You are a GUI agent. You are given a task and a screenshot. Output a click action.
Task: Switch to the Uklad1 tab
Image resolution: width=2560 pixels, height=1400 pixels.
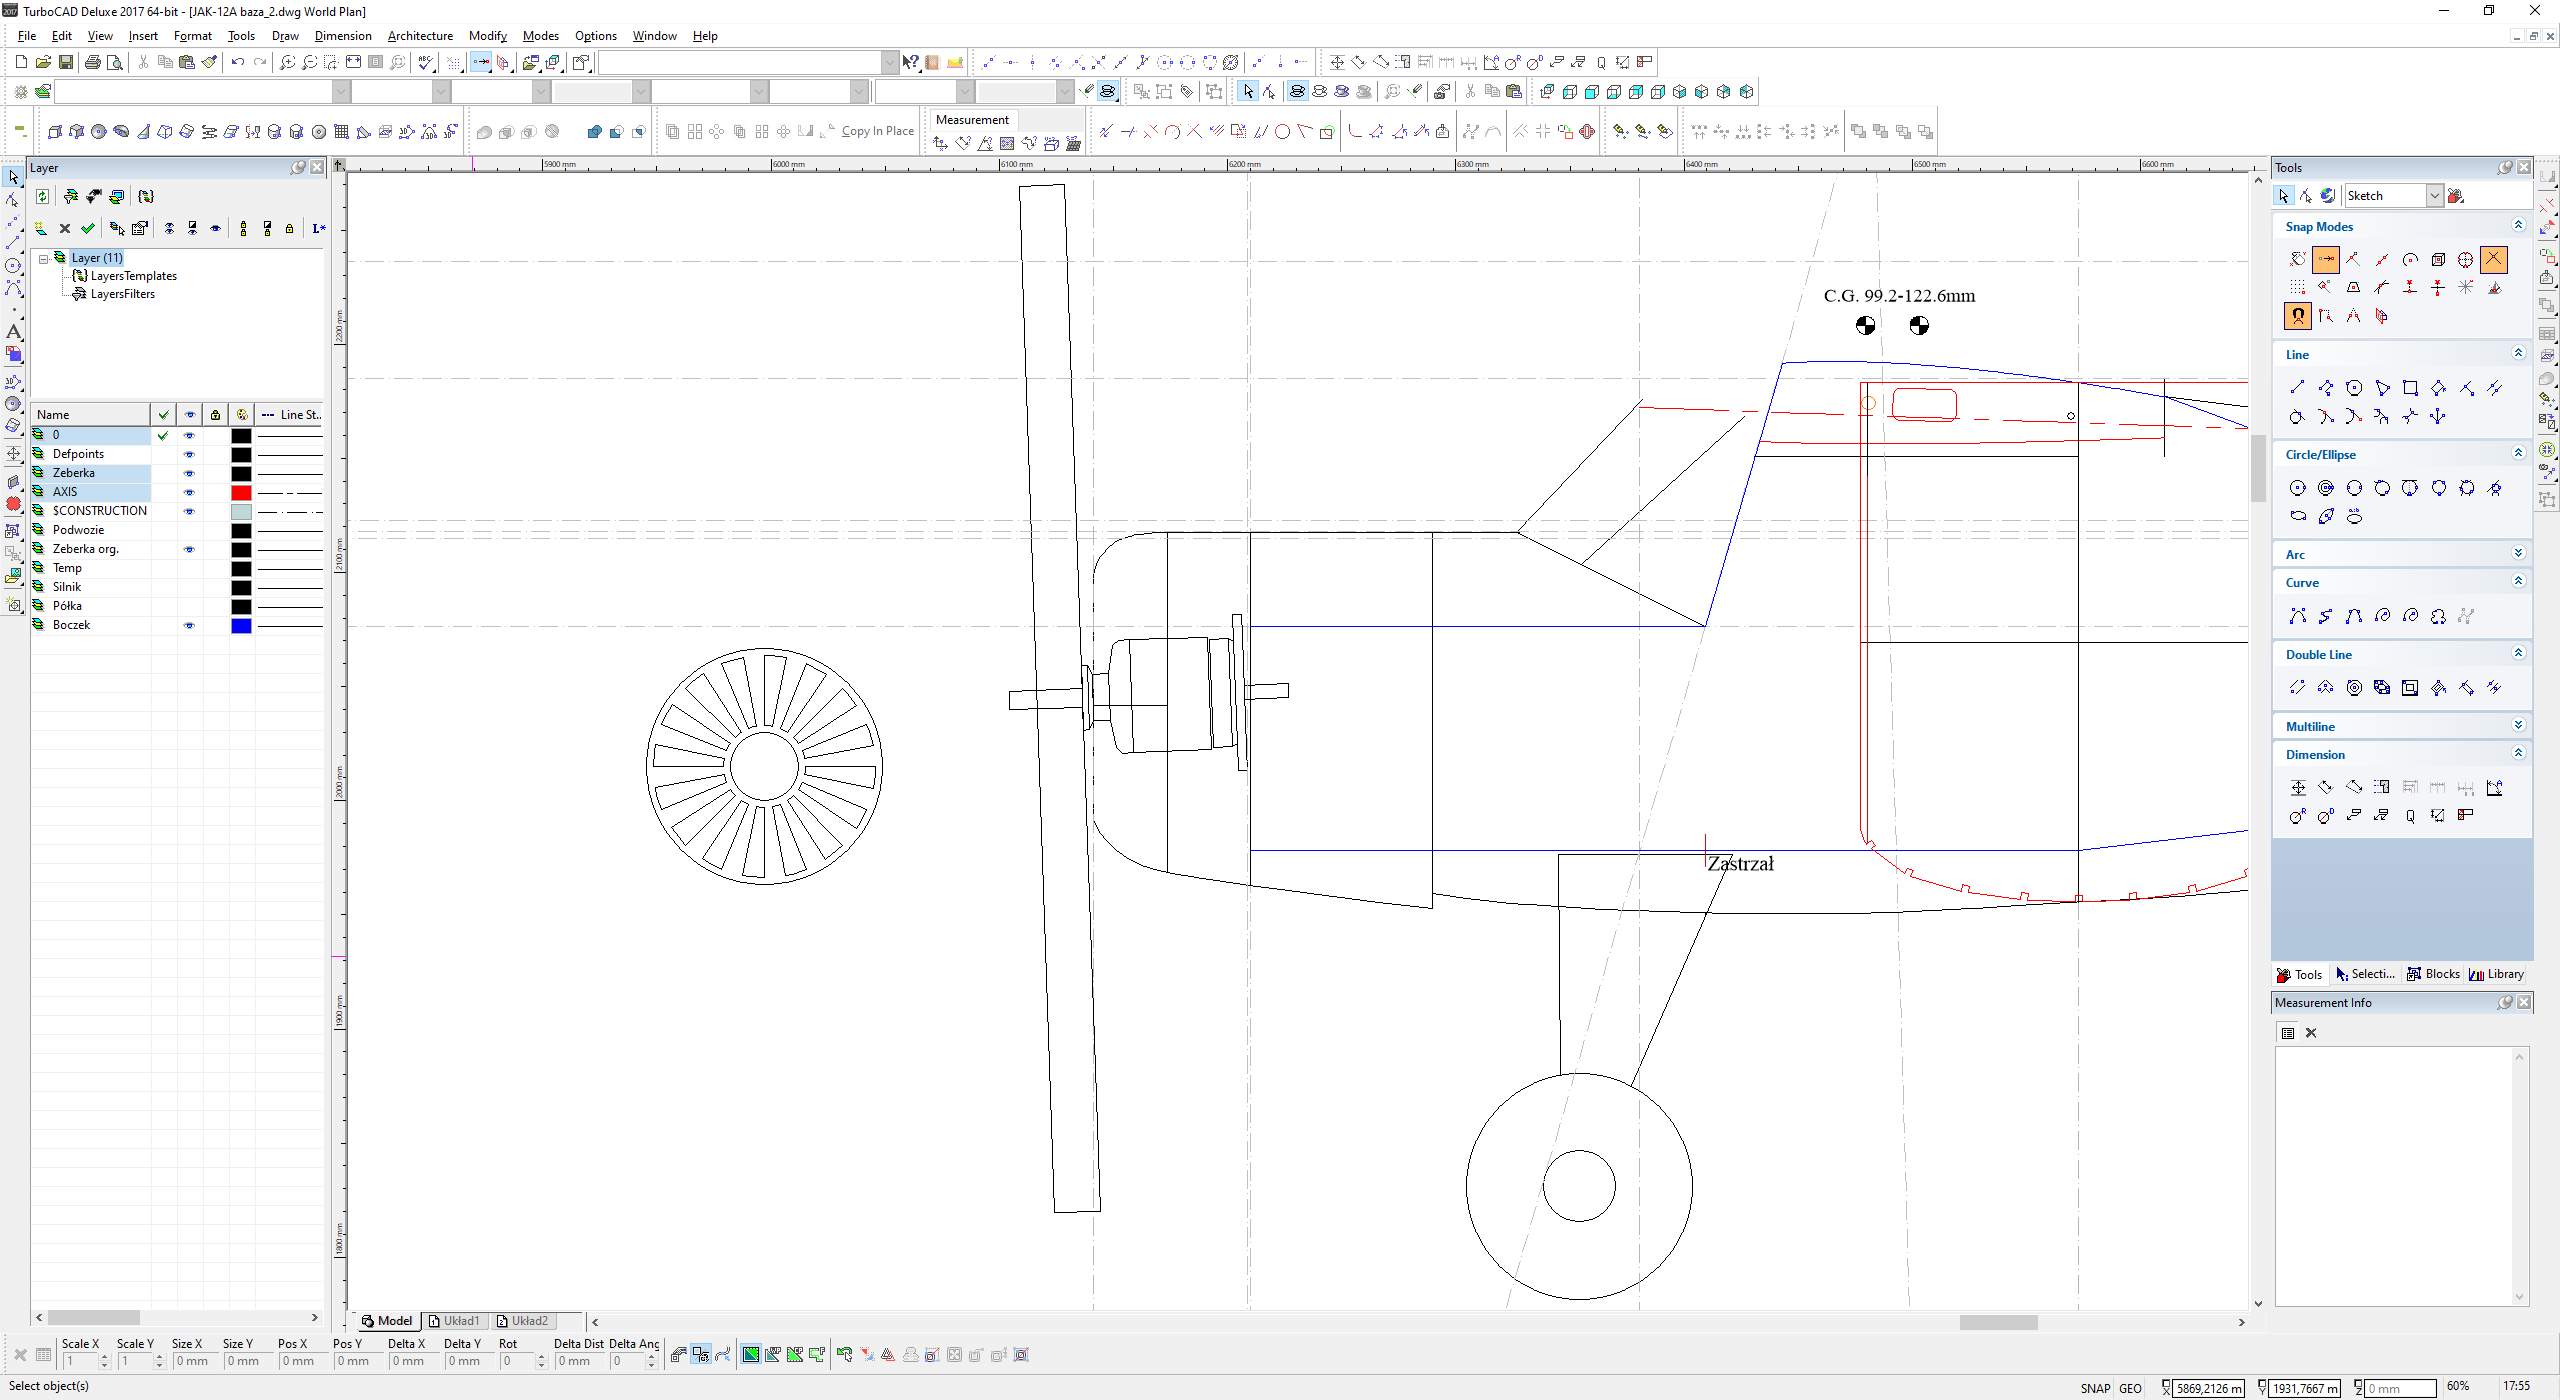pyautogui.click(x=455, y=1321)
